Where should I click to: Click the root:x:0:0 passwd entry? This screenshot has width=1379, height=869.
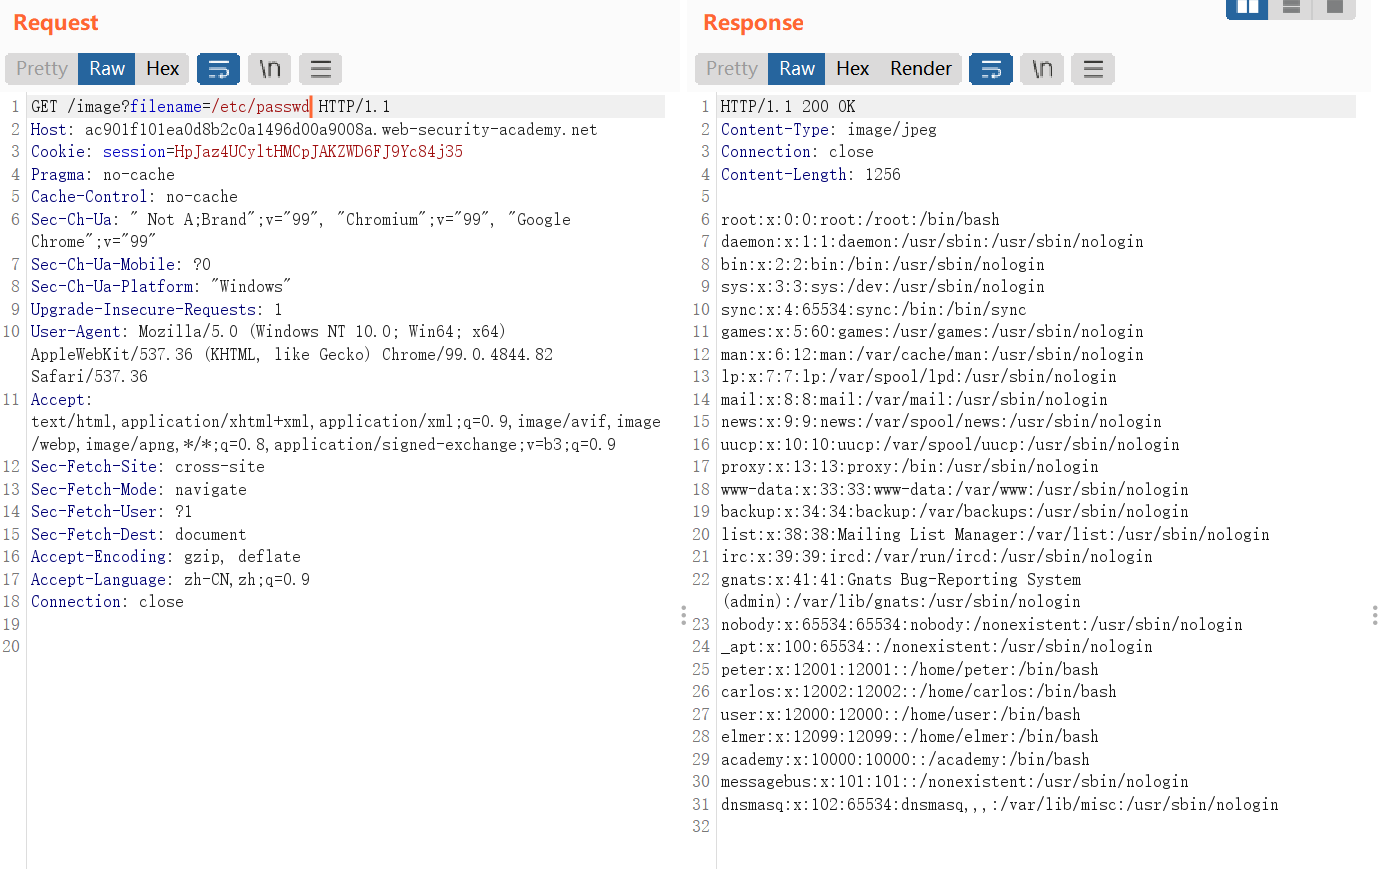click(x=860, y=219)
